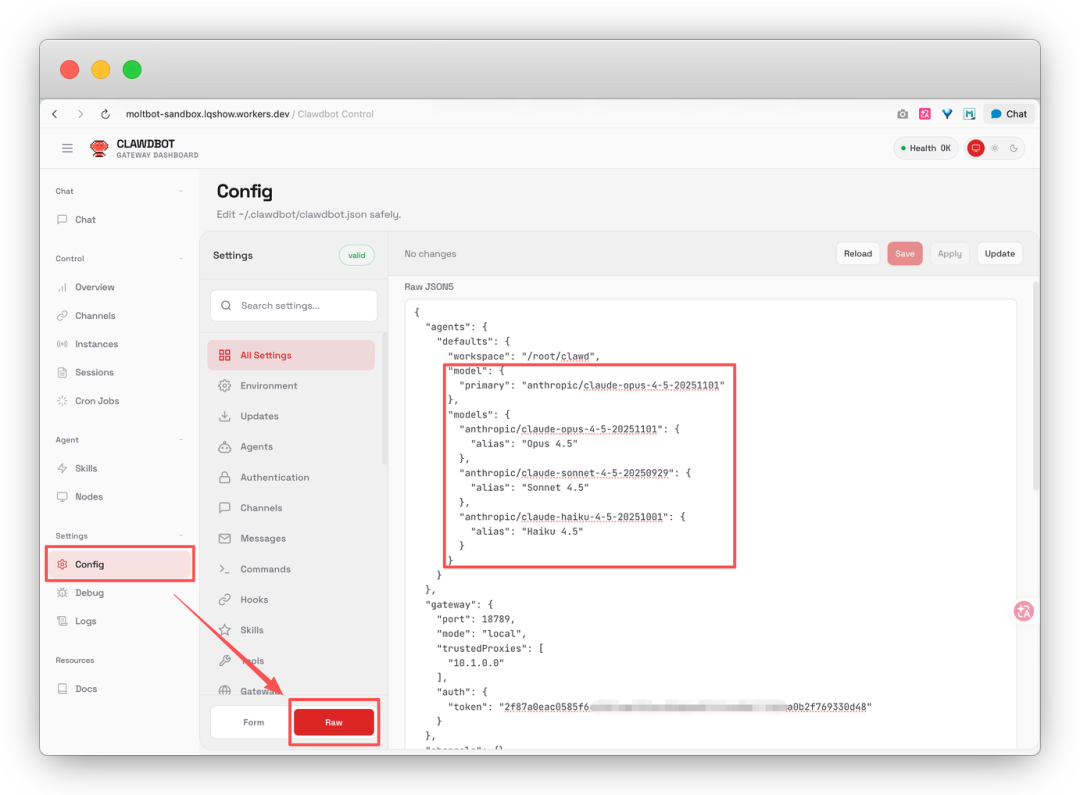Select system theme monitor icon

[x=976, y=148]
